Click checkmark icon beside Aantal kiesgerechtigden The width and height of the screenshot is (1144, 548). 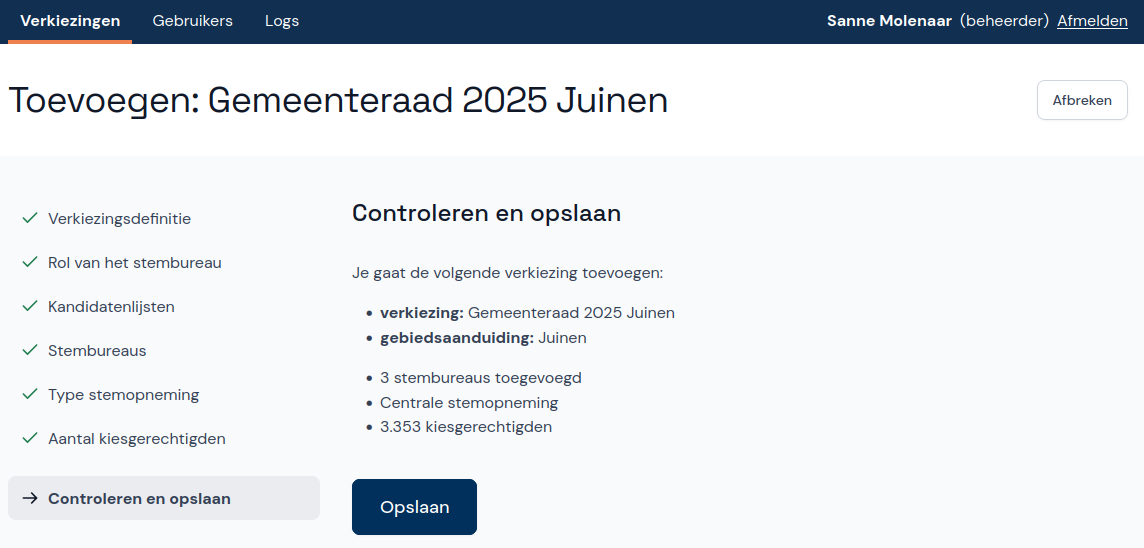coord(30,438)
